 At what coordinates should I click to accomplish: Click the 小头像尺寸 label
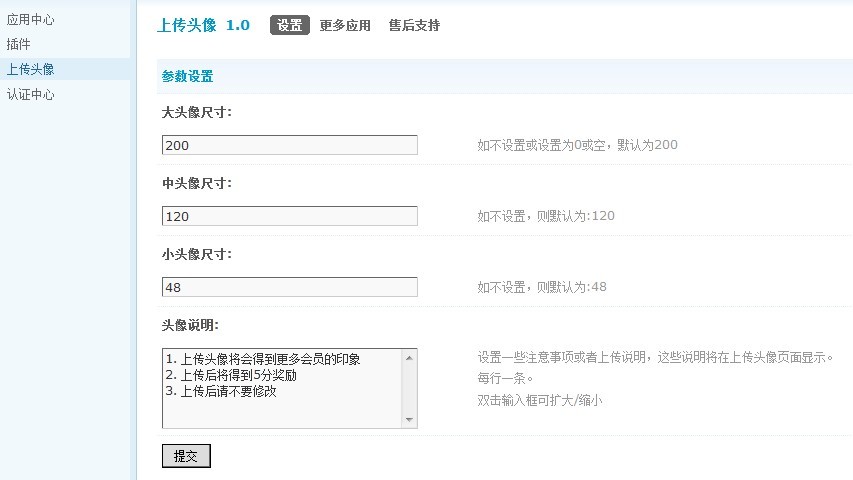click(x=197, y=254)
